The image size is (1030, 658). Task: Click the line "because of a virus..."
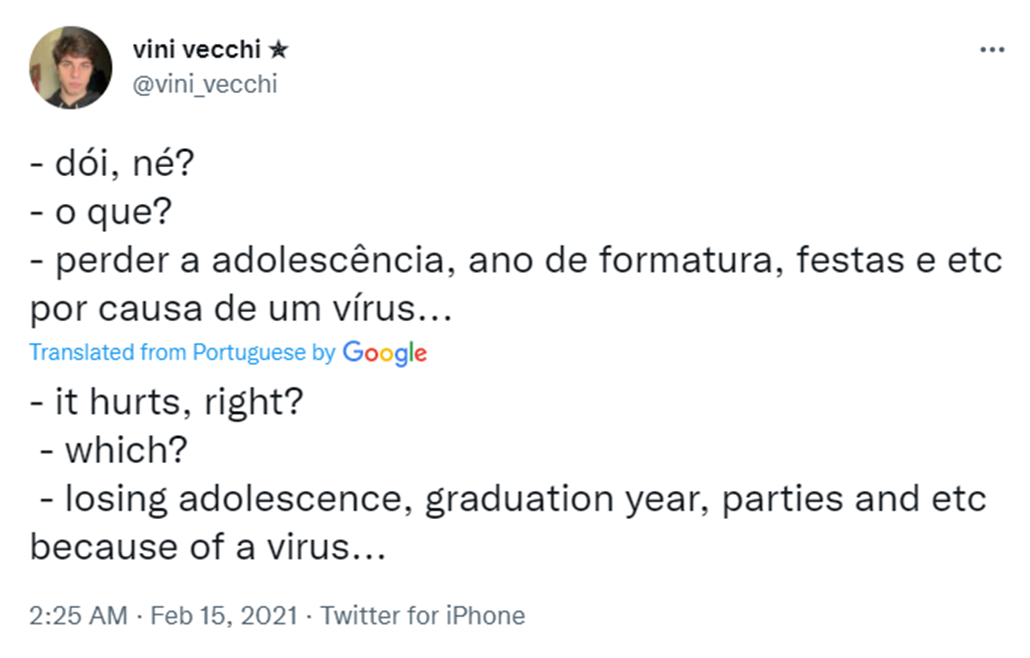coord(207,547)
